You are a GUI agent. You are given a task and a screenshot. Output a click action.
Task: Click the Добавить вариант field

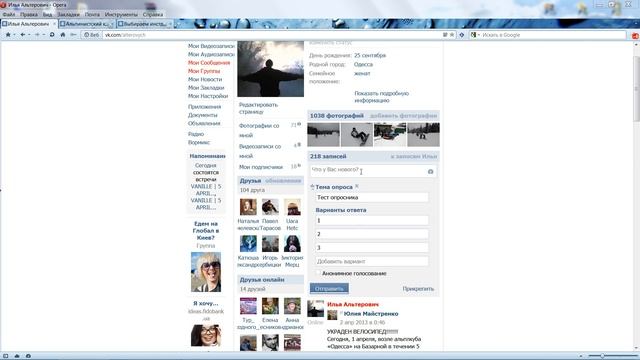pyautogui.click(x=372, y=261)
